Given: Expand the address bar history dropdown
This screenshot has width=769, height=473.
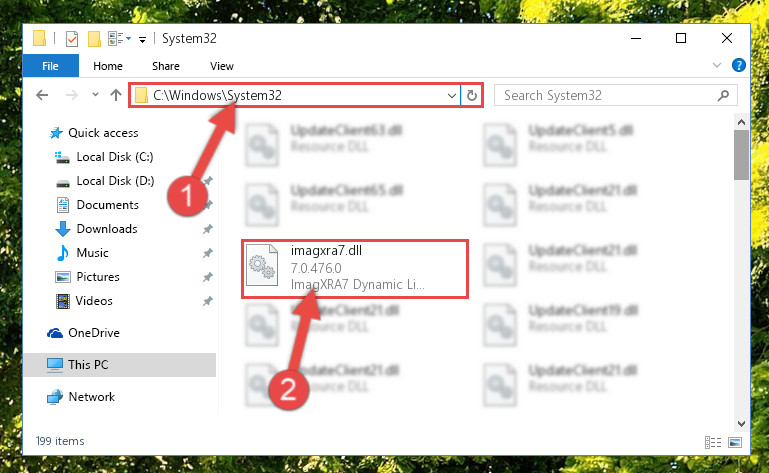Looking at the screenshot, I should [452, 96].
